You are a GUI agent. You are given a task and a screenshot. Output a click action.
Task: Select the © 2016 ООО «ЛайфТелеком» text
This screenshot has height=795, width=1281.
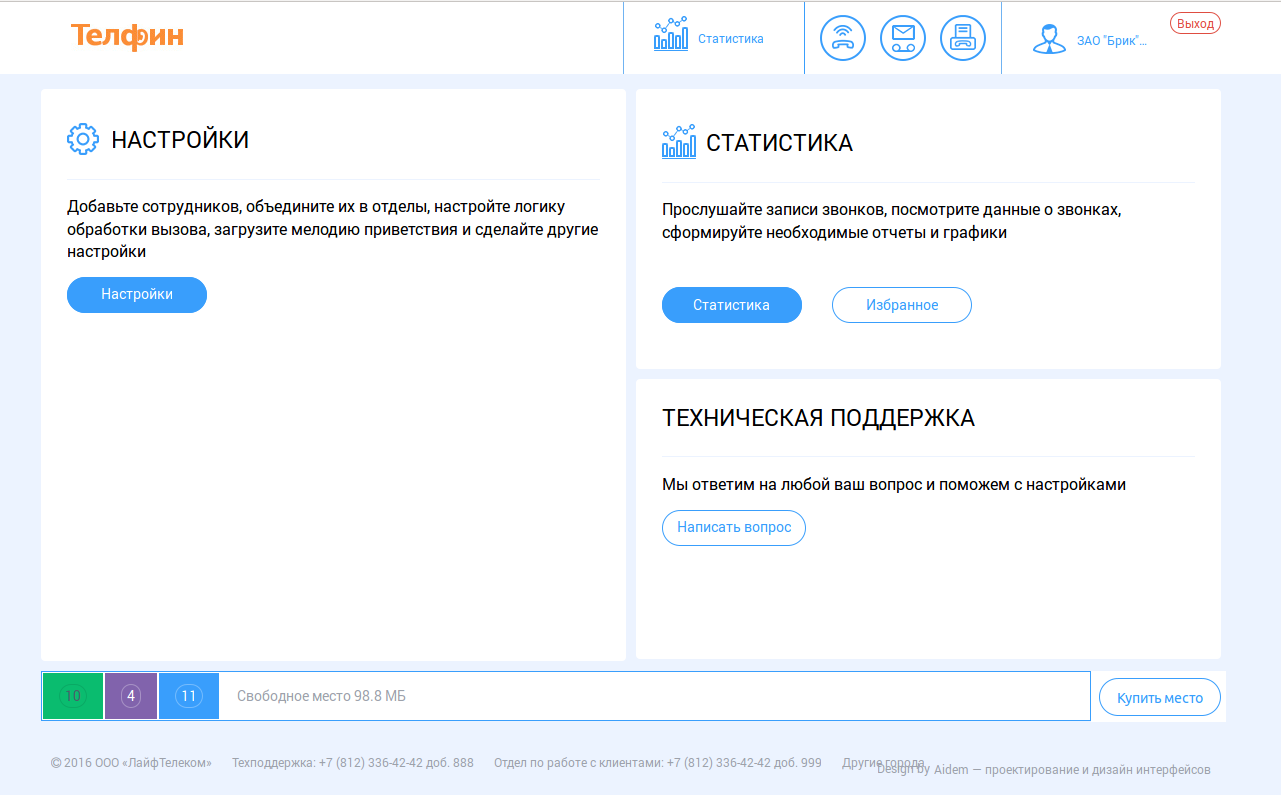point(131,763)
